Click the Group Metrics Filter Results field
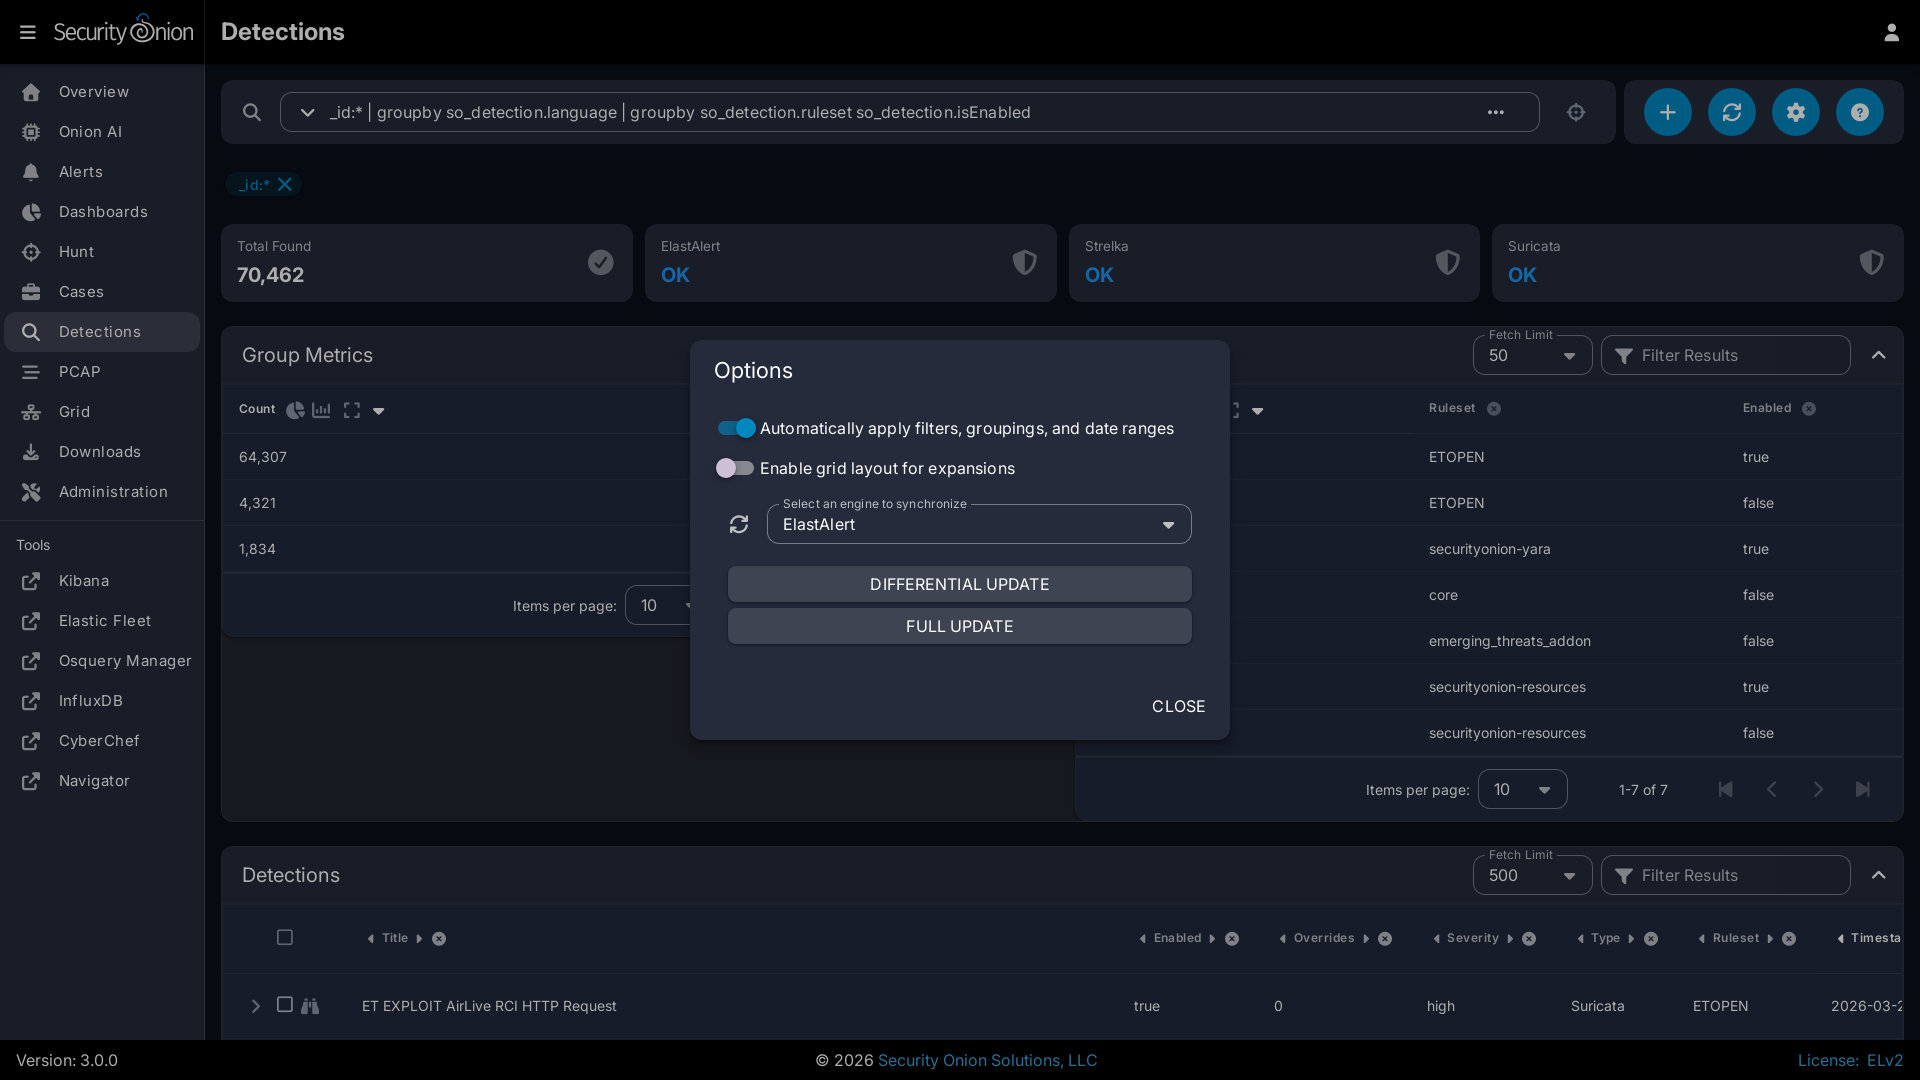Image resolution: width=1920 pixels, height=1080 pixels. coord(1735,355)
